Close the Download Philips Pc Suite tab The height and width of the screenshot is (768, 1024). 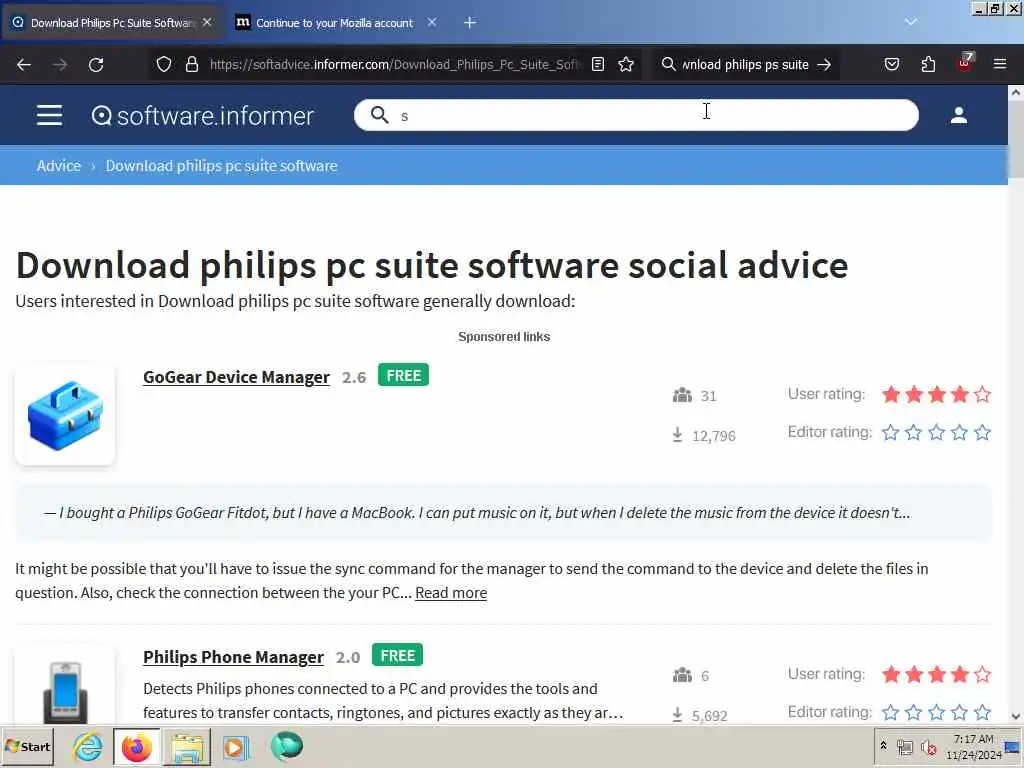207,22
